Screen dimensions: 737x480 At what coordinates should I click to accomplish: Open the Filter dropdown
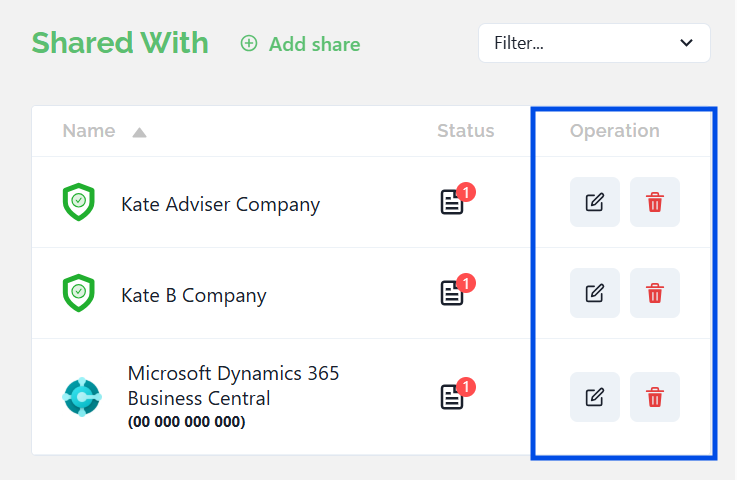click(594, 43)
